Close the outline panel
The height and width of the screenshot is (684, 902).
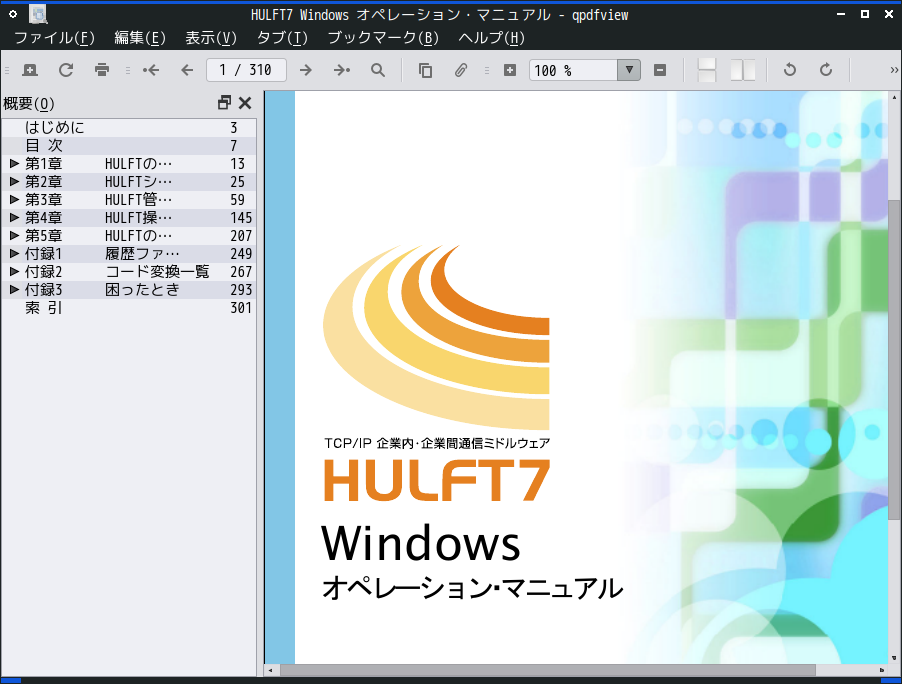(245, 103)
